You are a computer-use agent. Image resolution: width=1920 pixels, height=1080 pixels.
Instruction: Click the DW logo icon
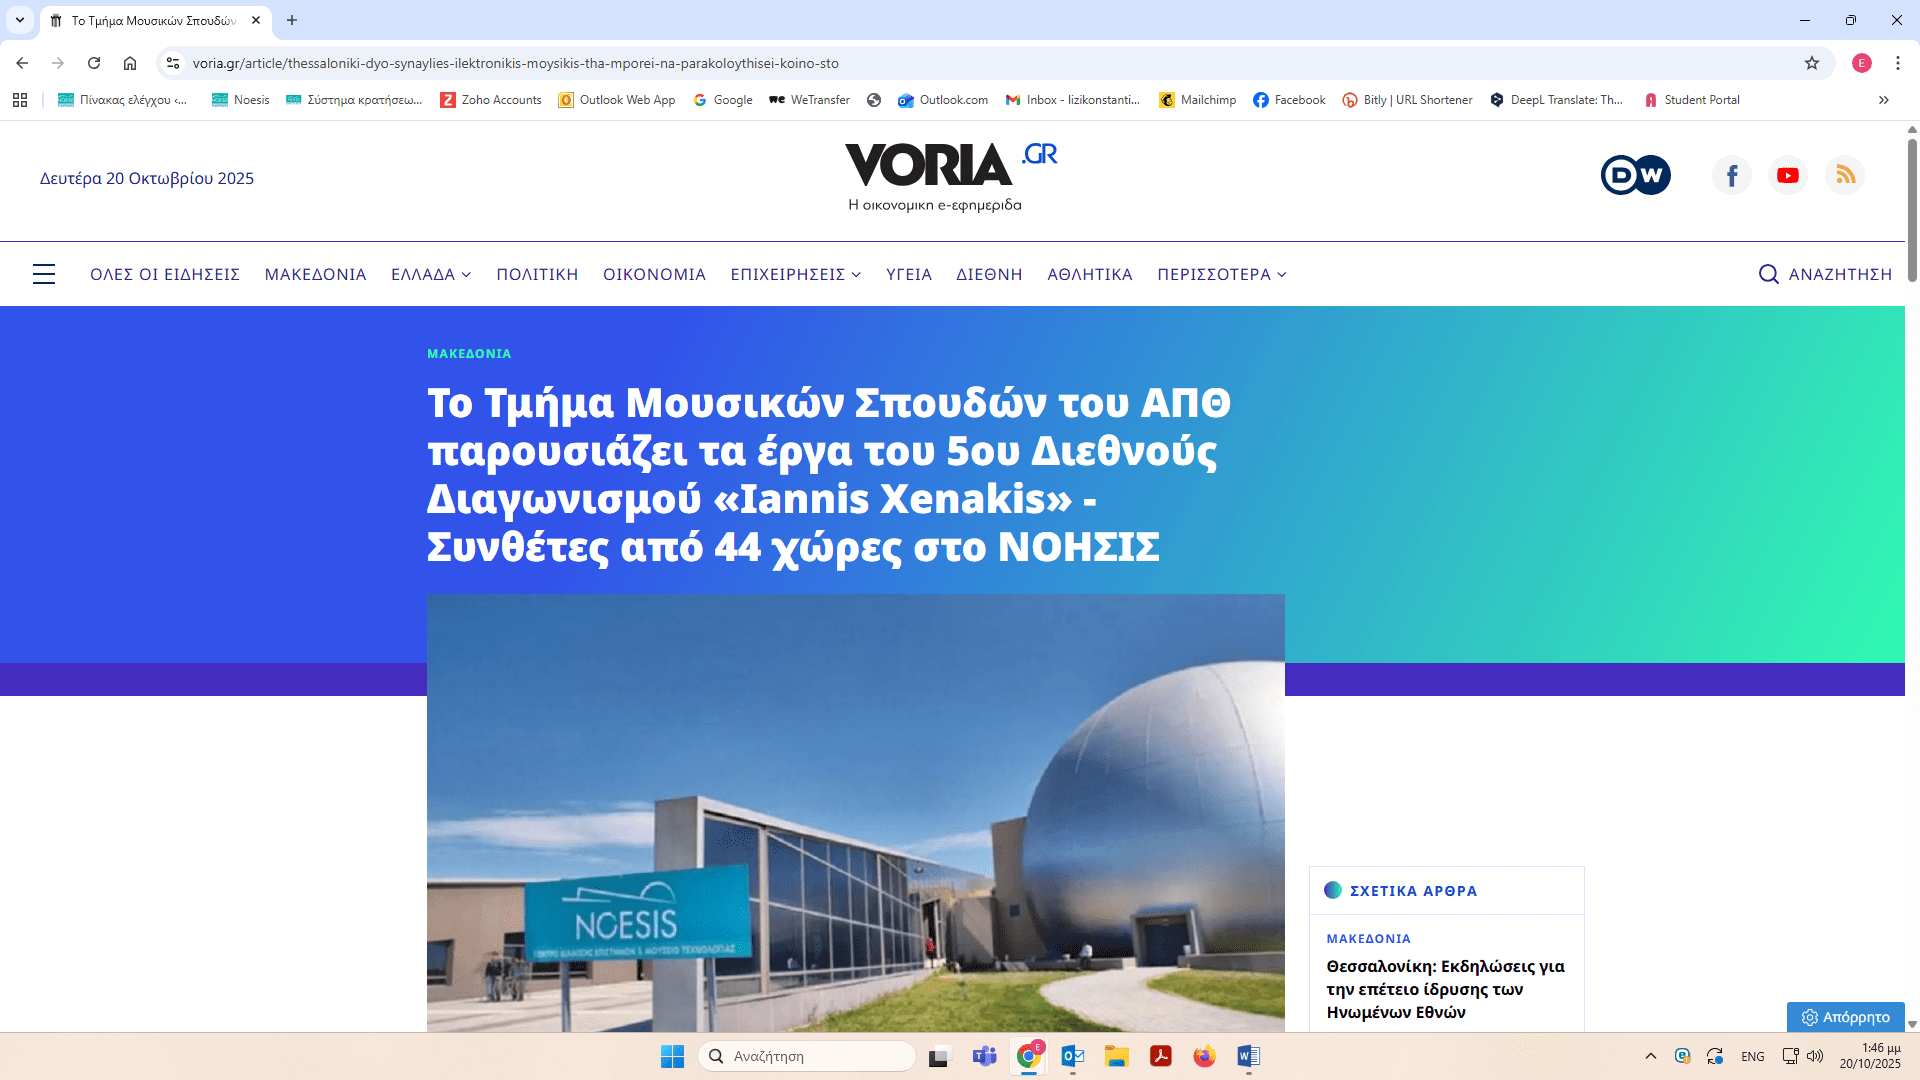tap(1635, 176)
